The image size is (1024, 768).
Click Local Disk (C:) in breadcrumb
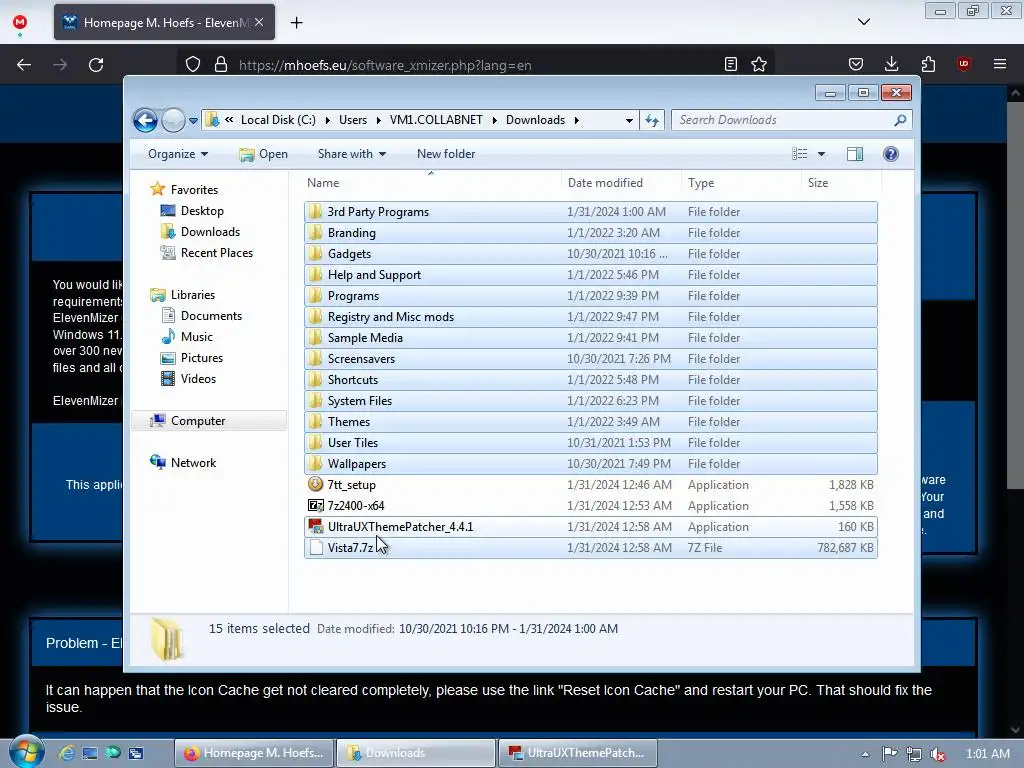(x=278, y=120)
